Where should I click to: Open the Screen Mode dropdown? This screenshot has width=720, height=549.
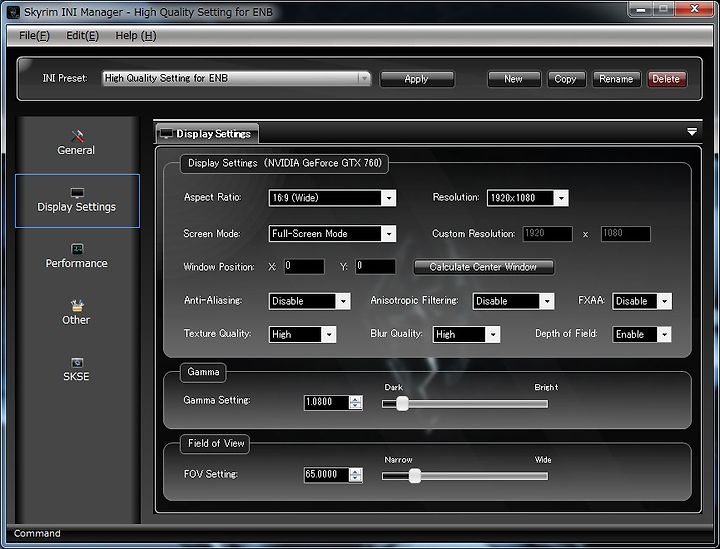tap(332, 234)
